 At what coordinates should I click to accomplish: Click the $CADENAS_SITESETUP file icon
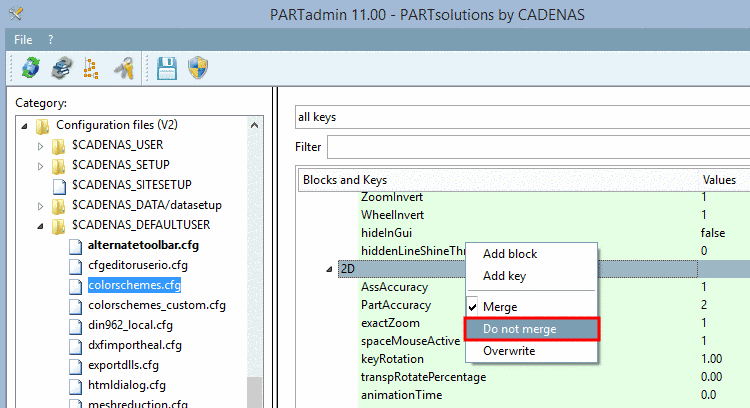click(59, 186)
